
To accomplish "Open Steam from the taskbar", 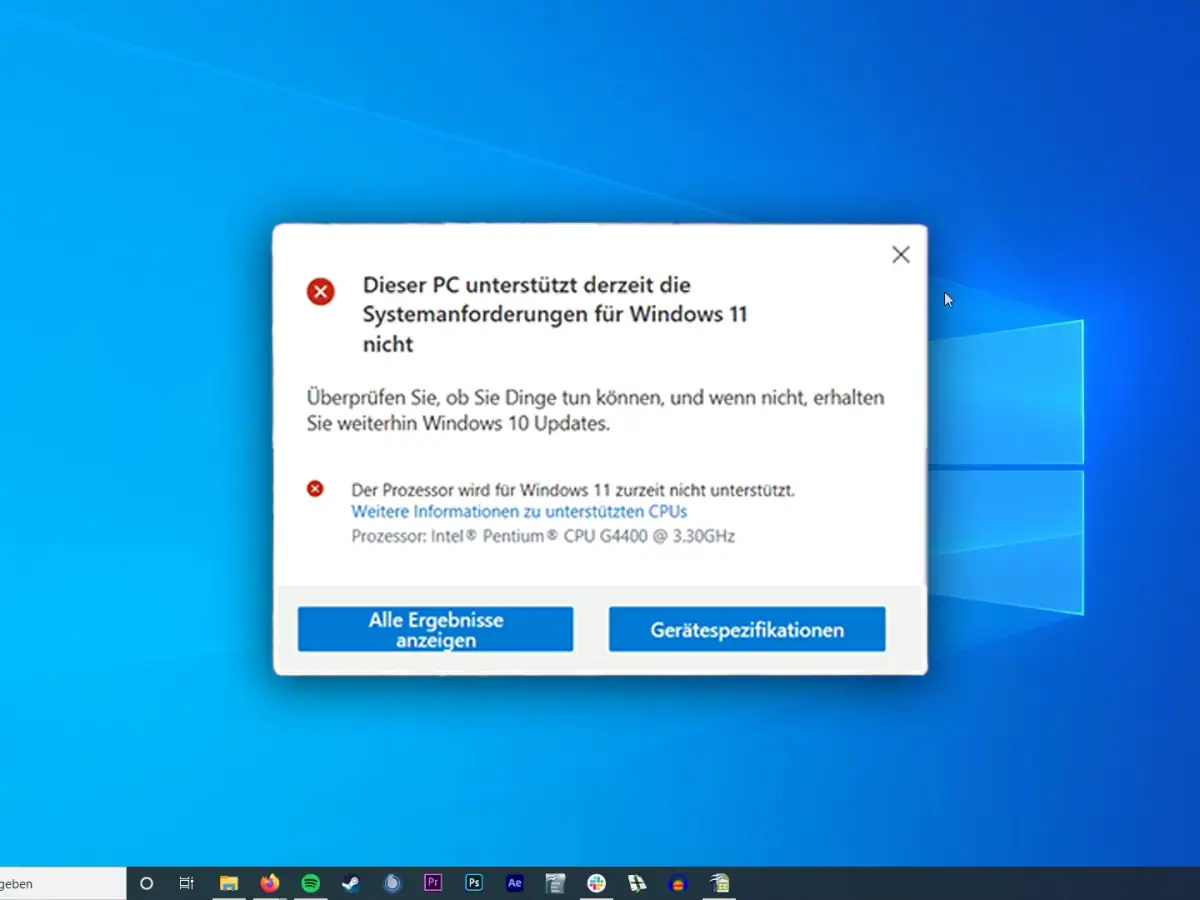I will tap(351, 883).
